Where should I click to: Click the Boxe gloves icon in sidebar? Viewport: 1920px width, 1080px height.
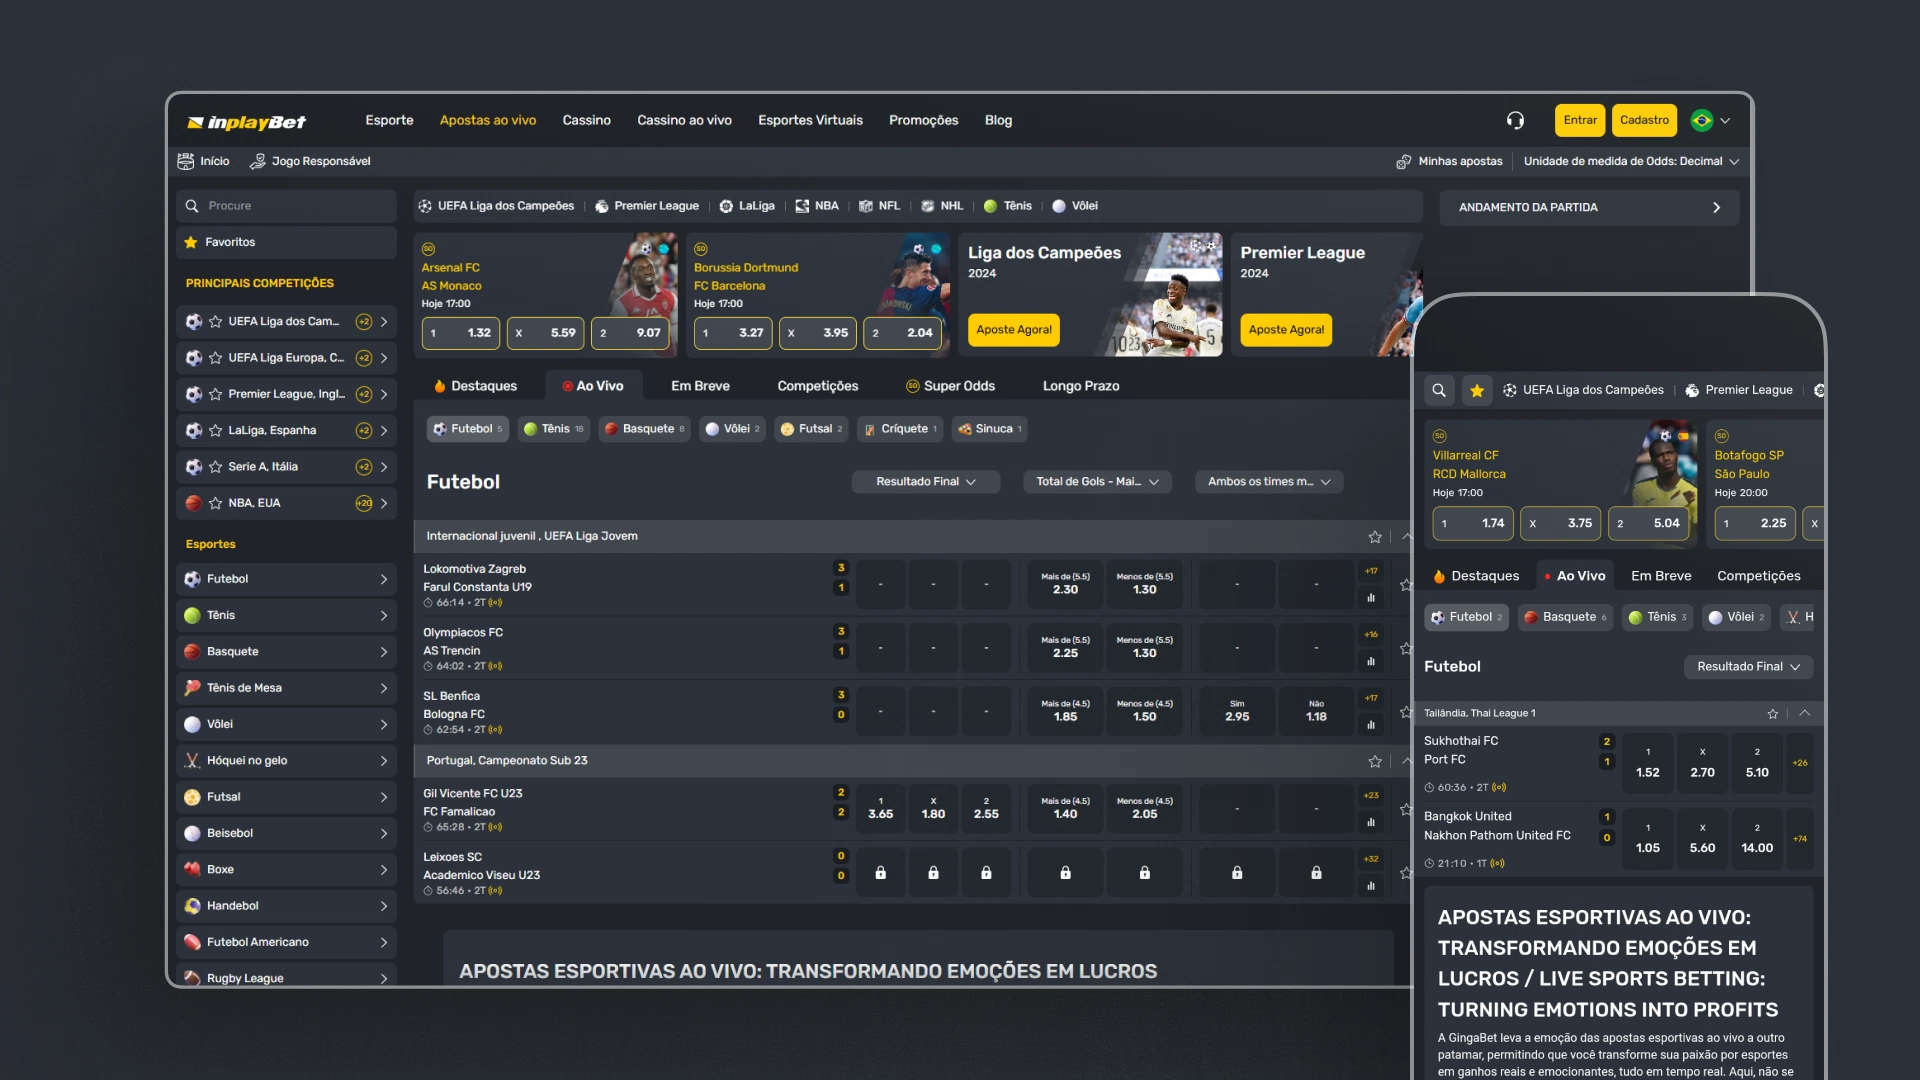[x=193, y=870]
